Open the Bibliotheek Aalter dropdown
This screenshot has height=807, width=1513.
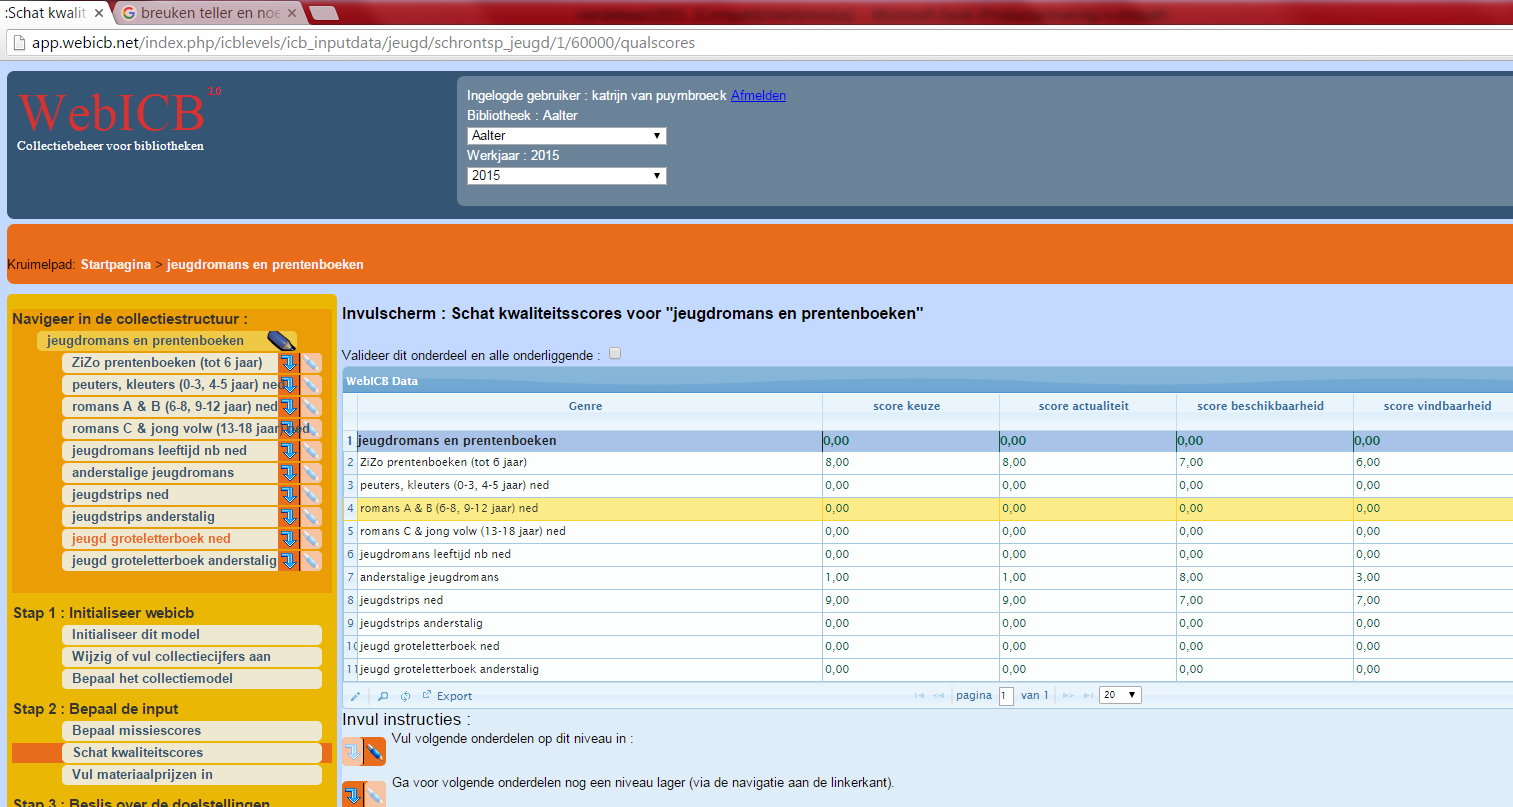pos(566,136)
